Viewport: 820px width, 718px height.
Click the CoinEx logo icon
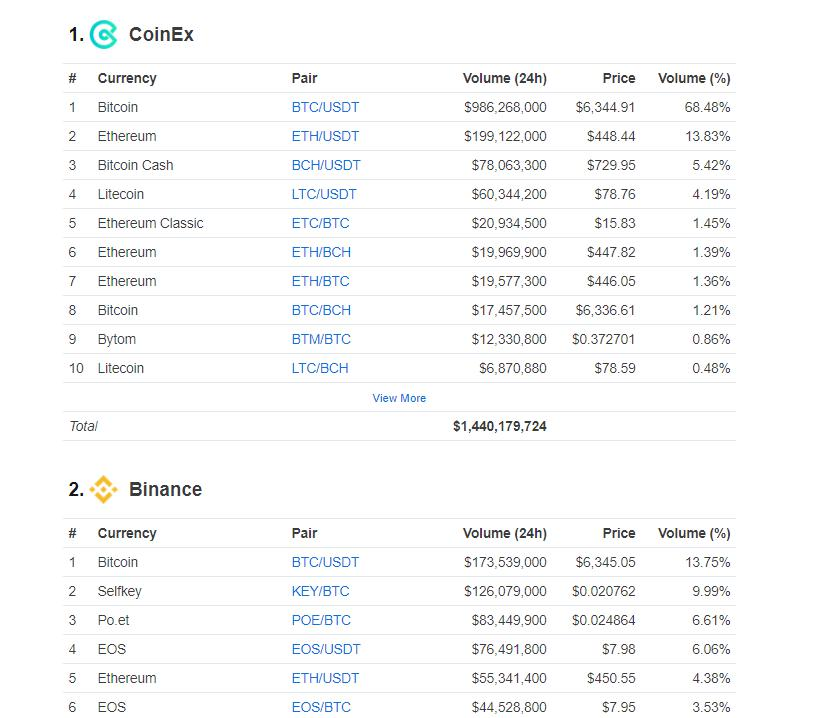[x=104, y=35]
